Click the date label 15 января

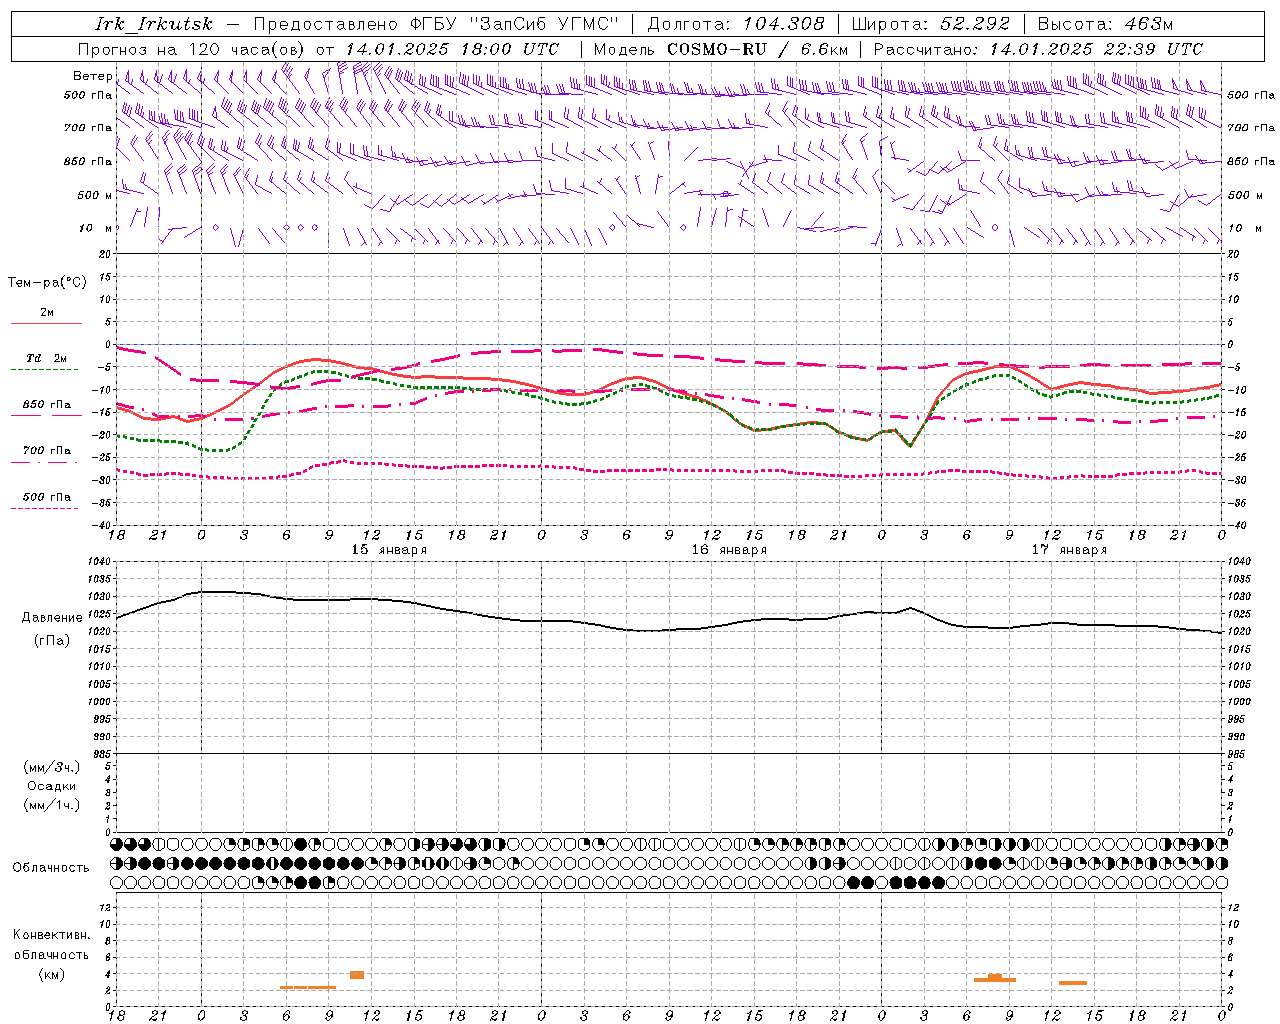(x=389, y=550)
